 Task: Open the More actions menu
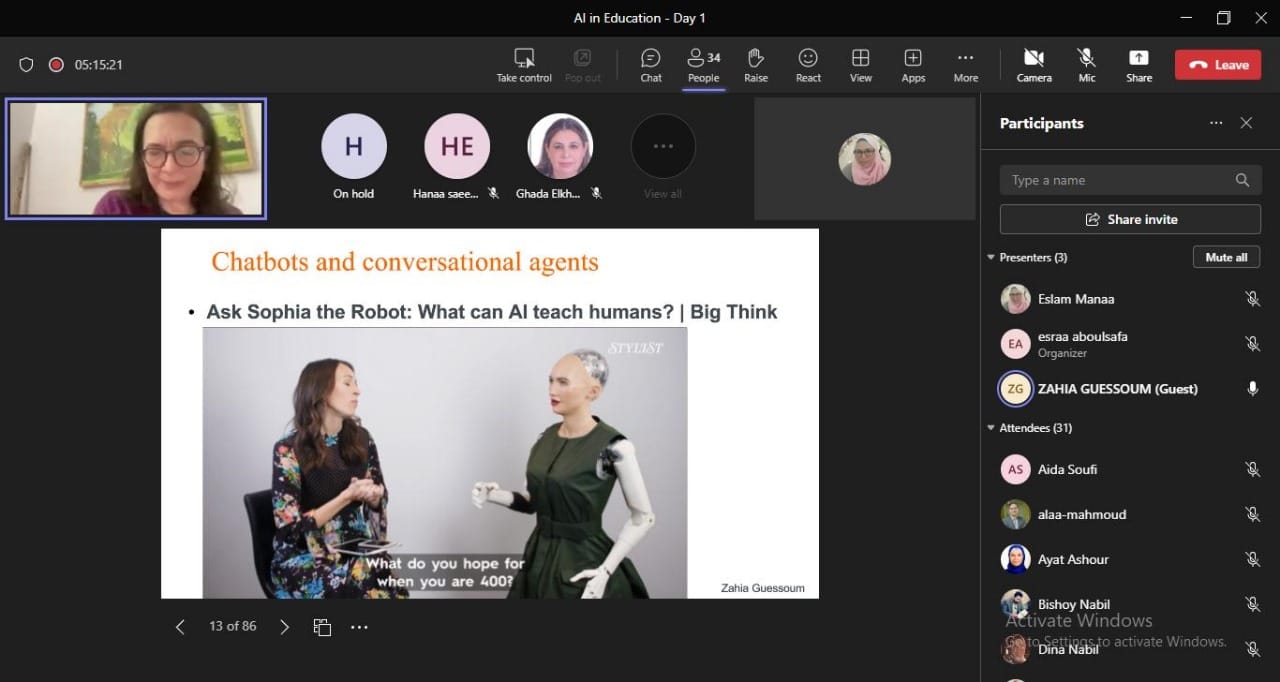965,65
